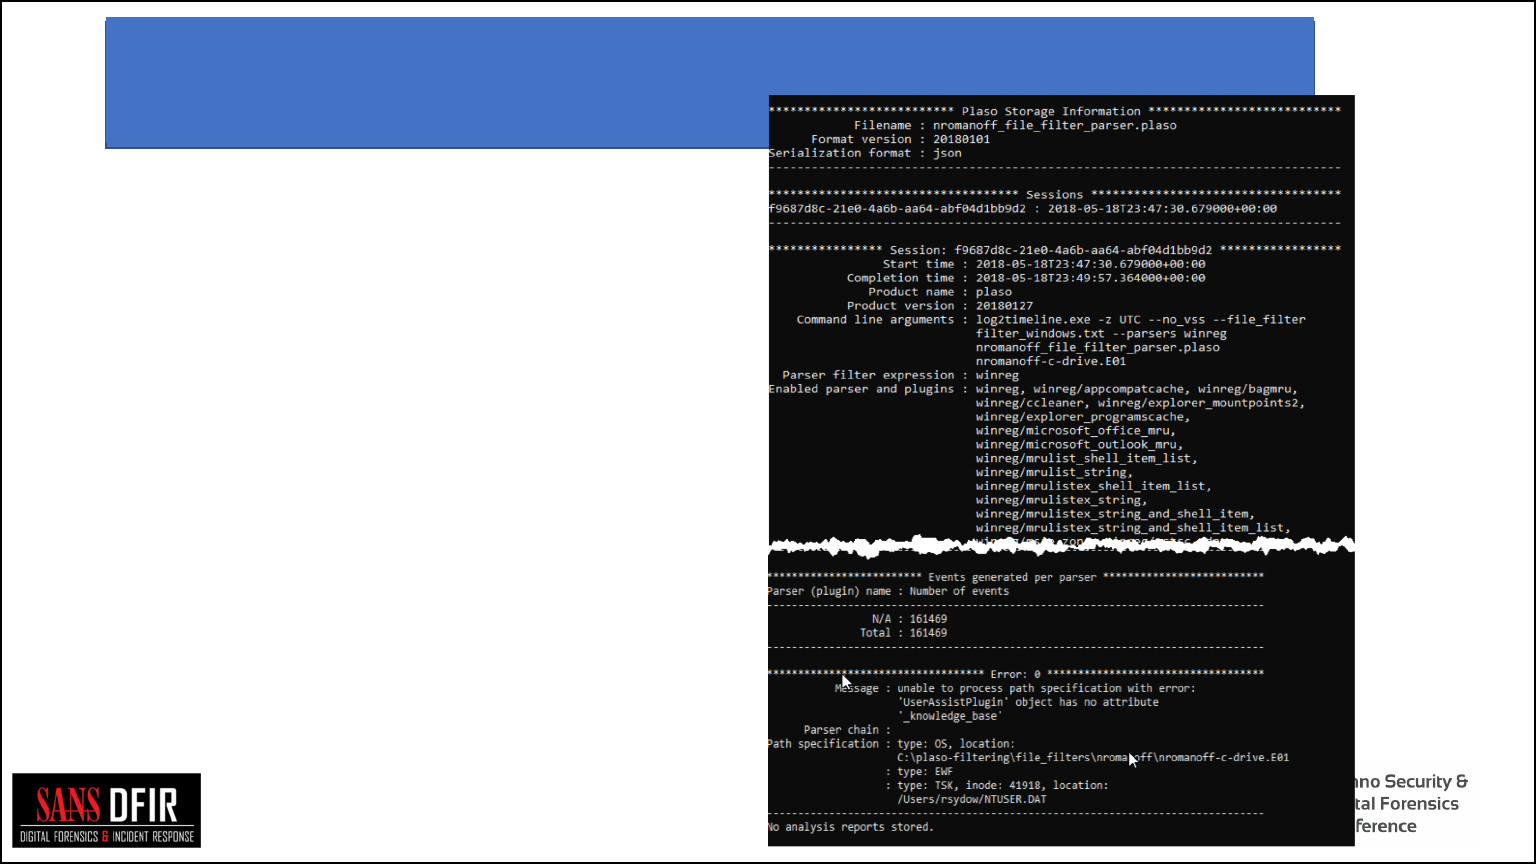
Task: Click the 'No analysis reports stored.' line
Action: coord(851,827)
